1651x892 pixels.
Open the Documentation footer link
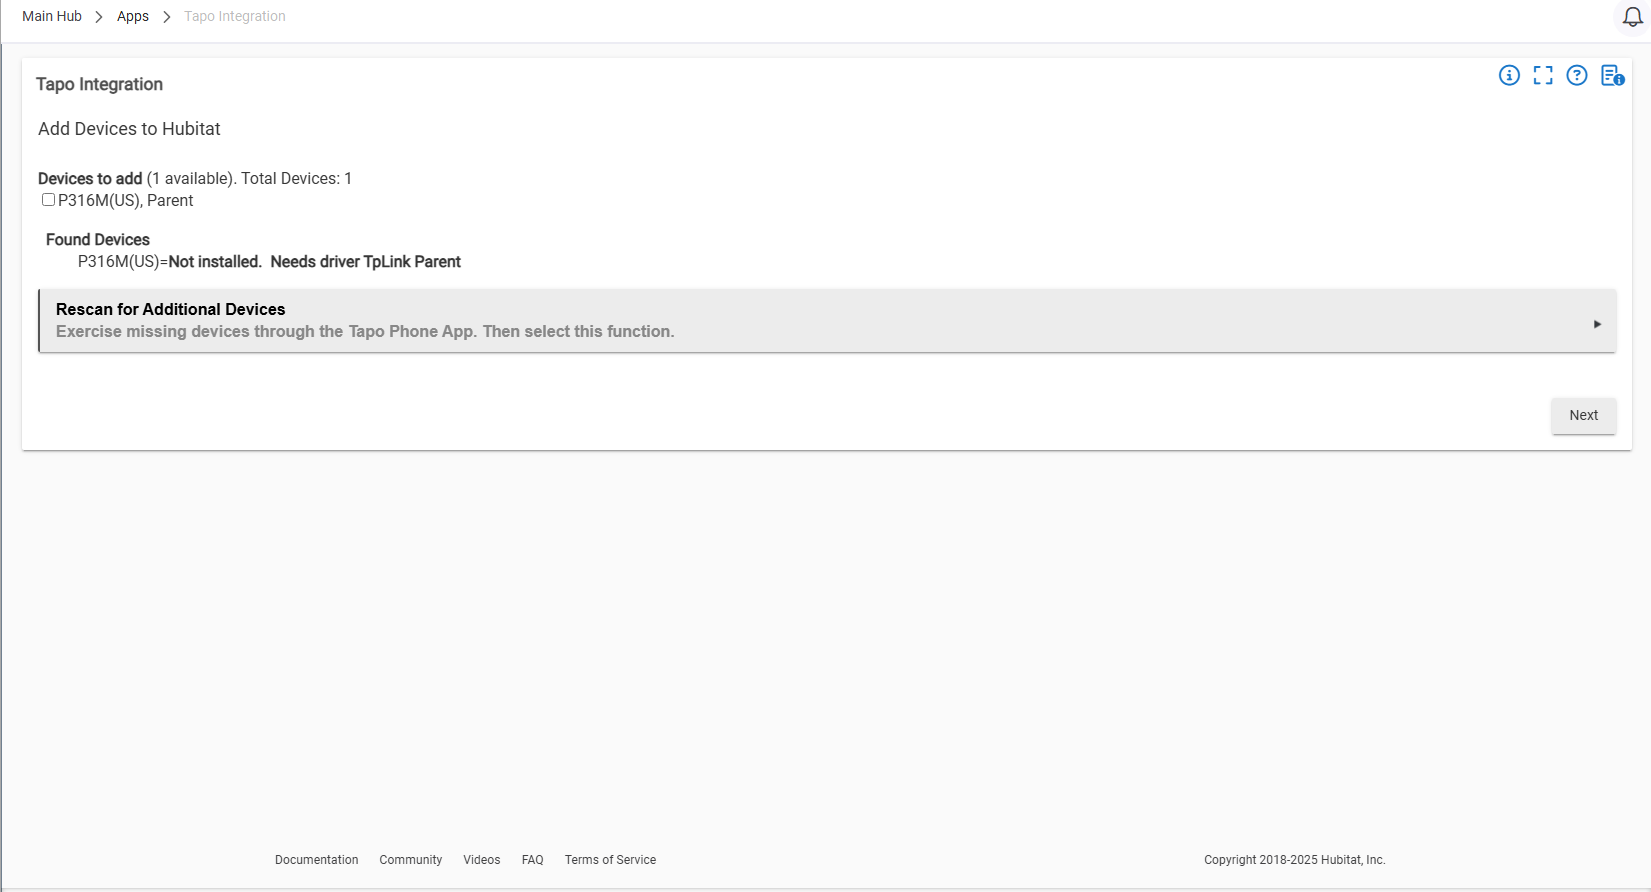pos(316,860)
